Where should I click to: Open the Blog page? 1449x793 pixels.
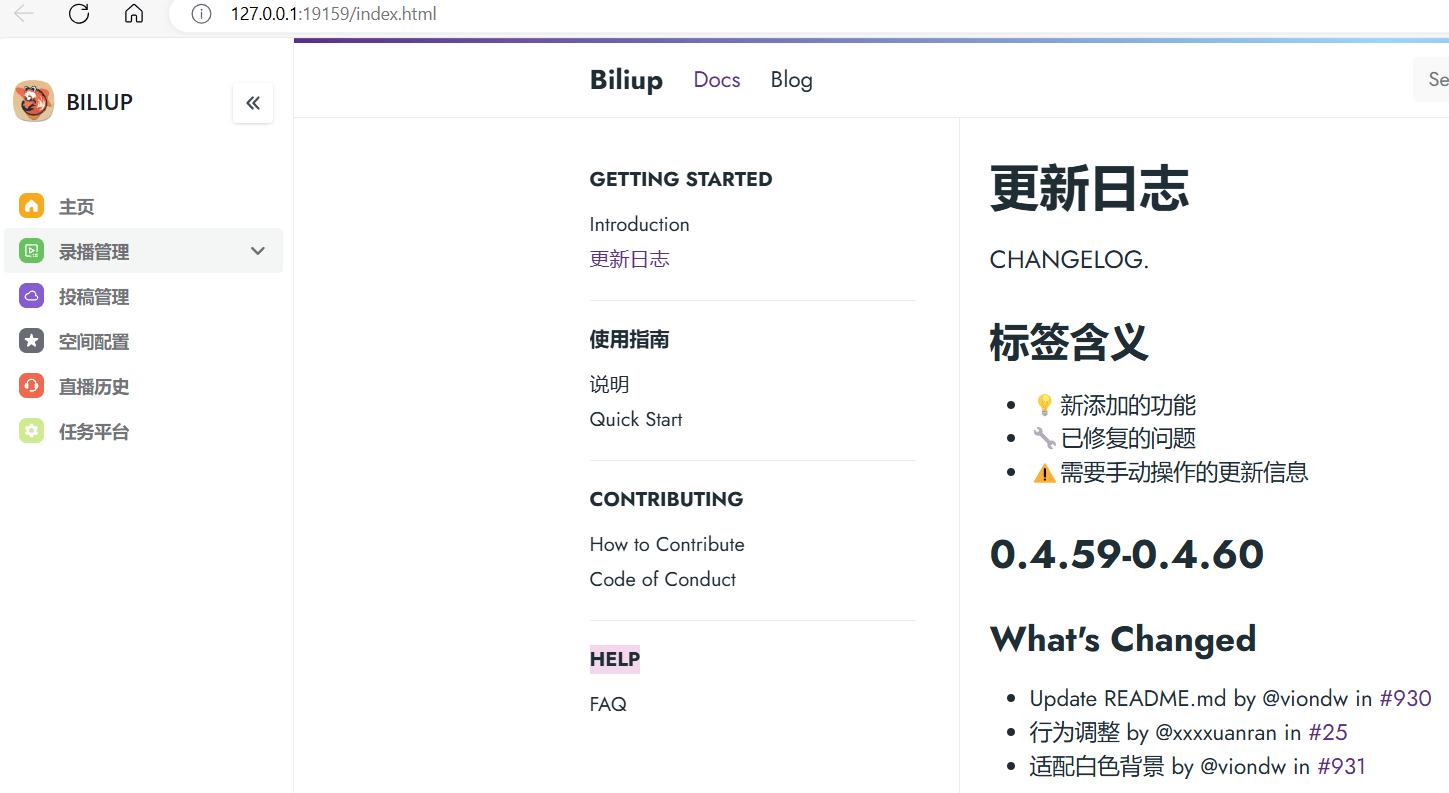click(791, 80)
